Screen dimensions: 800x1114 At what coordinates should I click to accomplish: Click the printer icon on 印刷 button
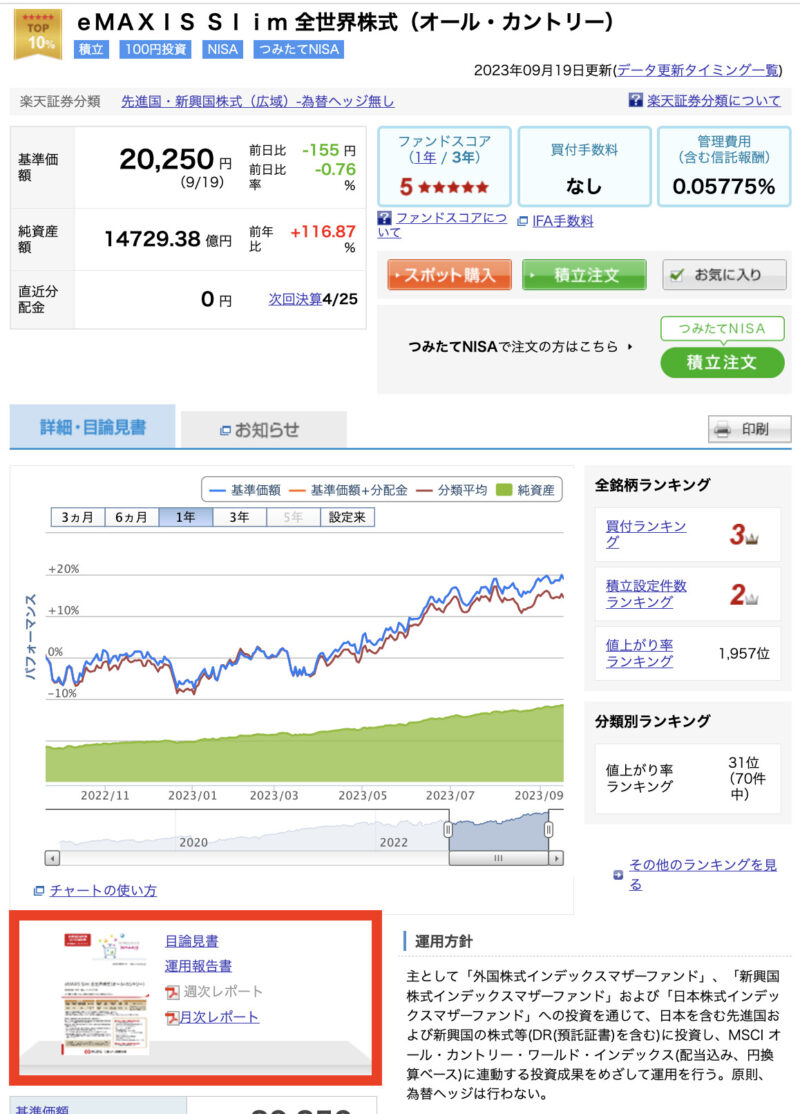pyautogui.click(x=722, y=429)
